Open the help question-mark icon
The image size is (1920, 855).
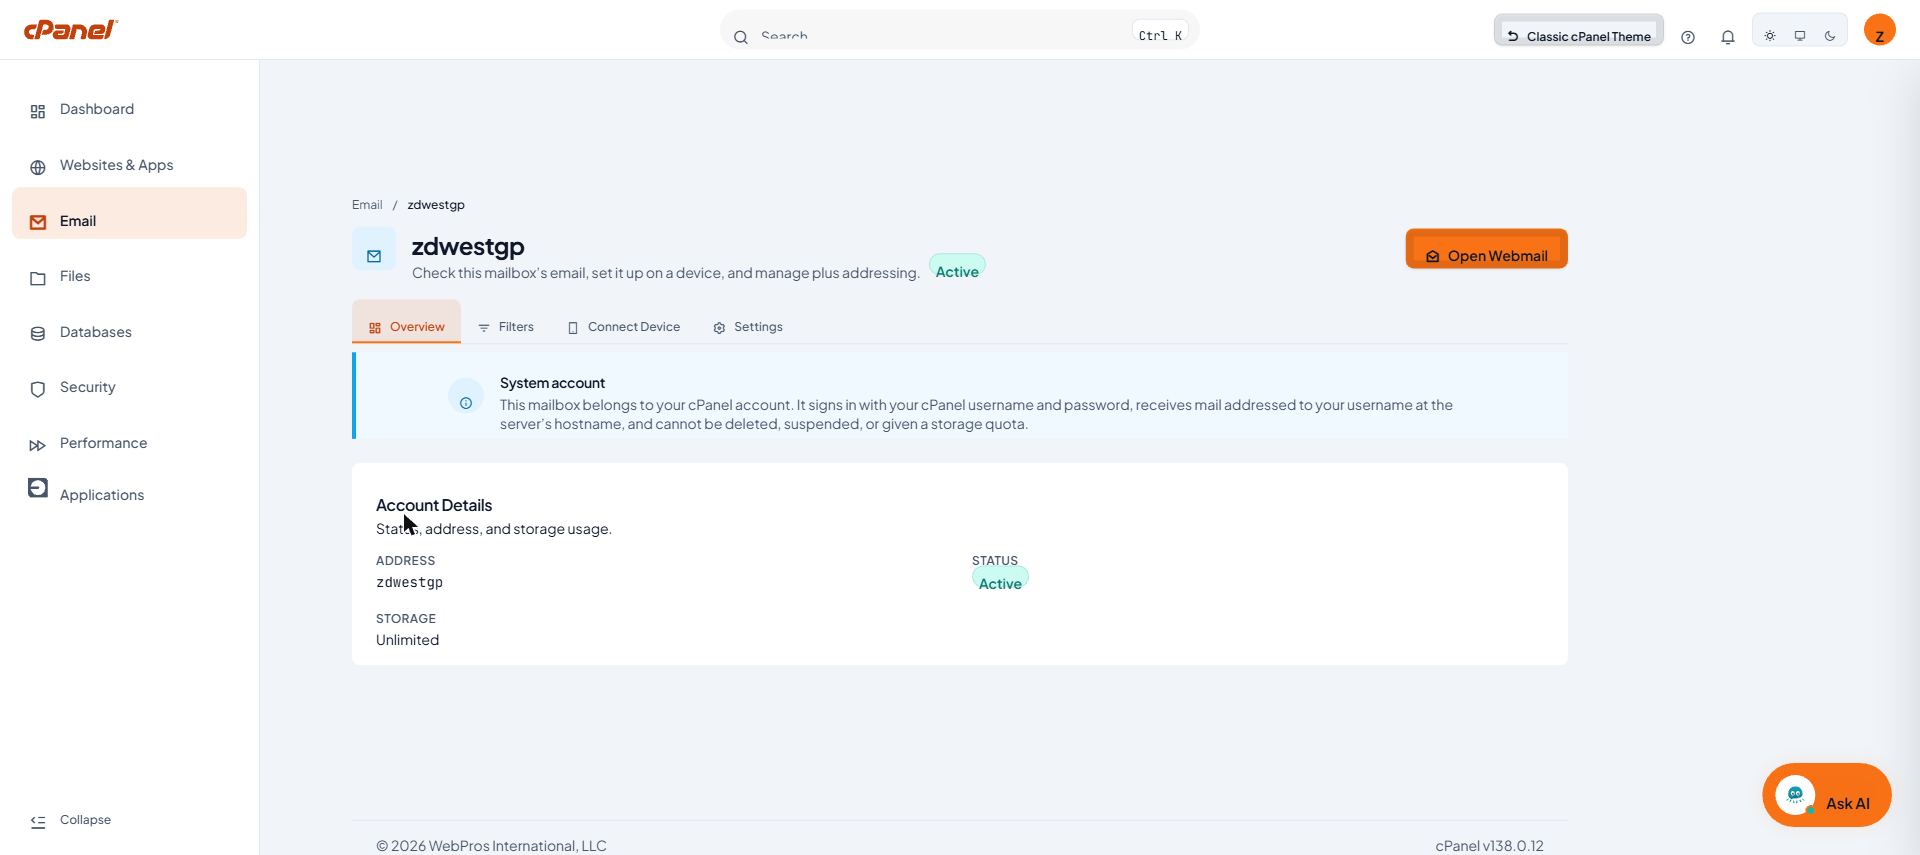click(1688, 37)
